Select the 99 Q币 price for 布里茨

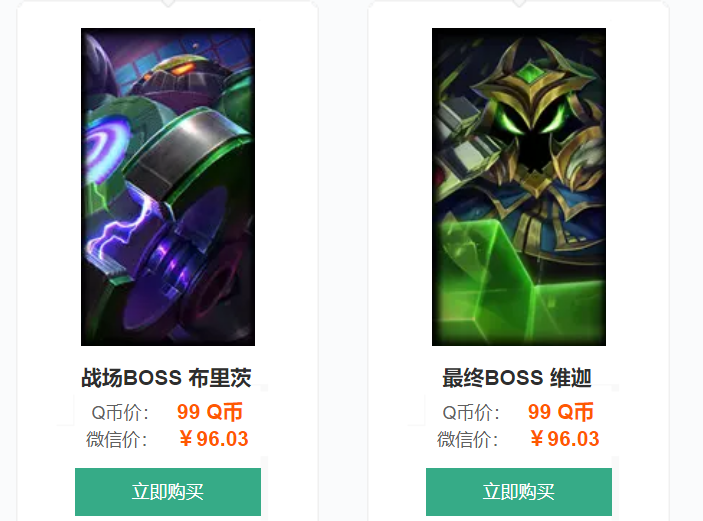click(210, 412)
